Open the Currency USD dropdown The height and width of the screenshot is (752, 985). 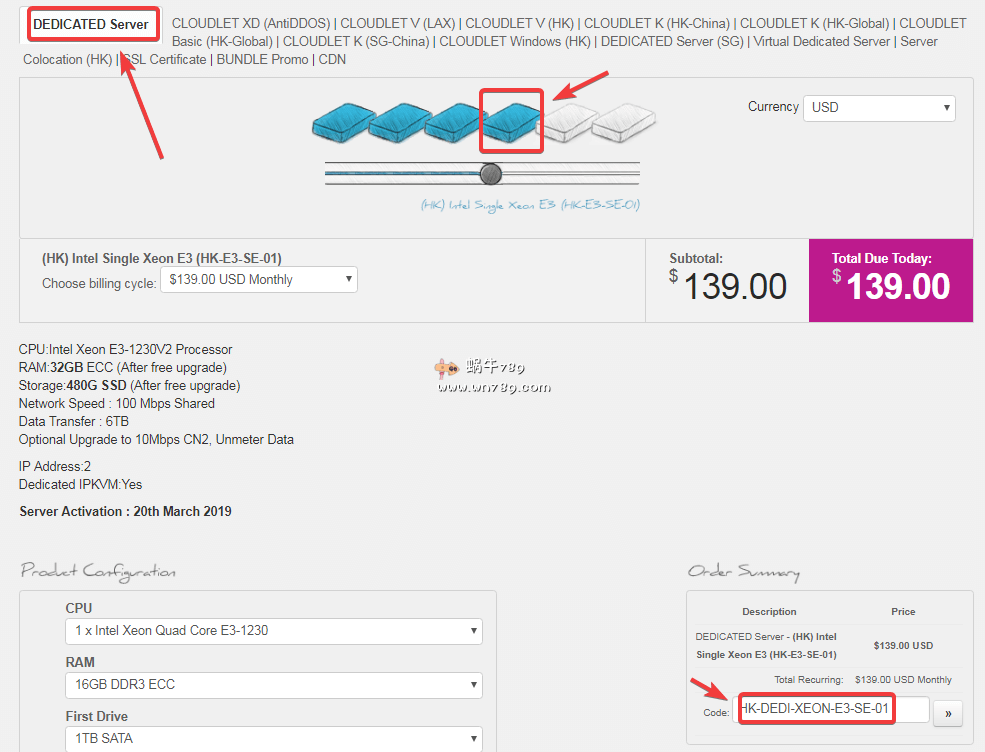(879, 108)
